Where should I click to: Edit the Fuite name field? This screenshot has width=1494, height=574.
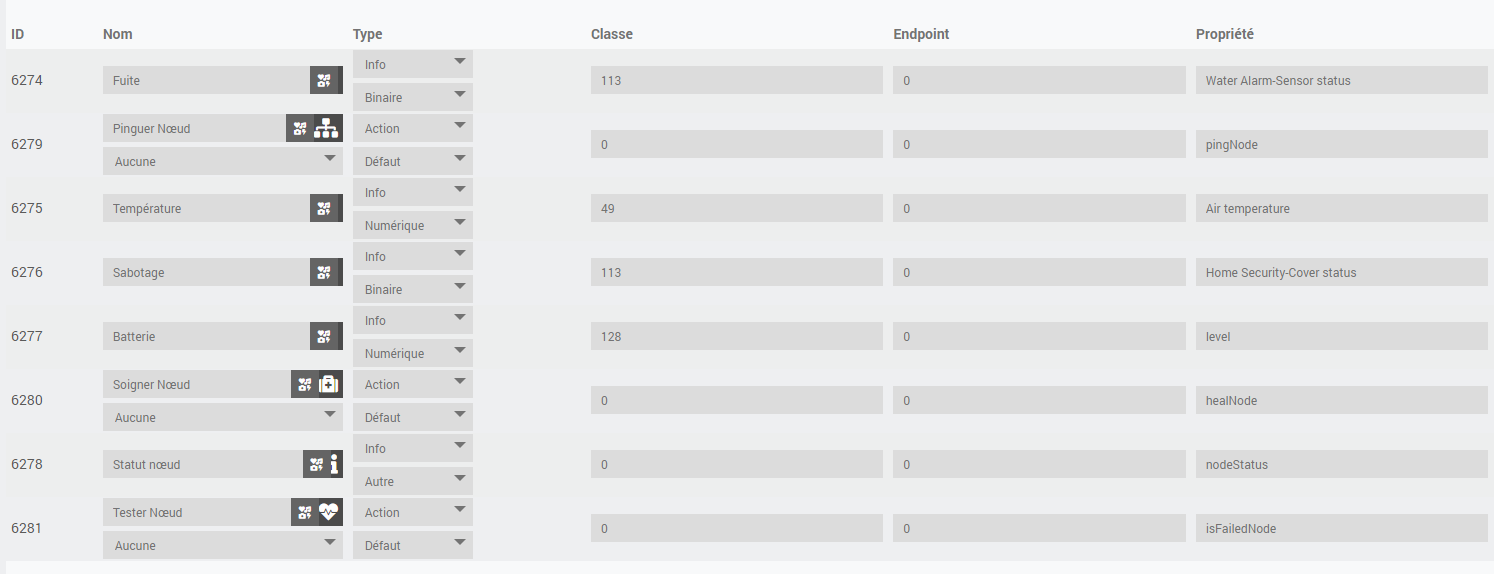(206, 80)
